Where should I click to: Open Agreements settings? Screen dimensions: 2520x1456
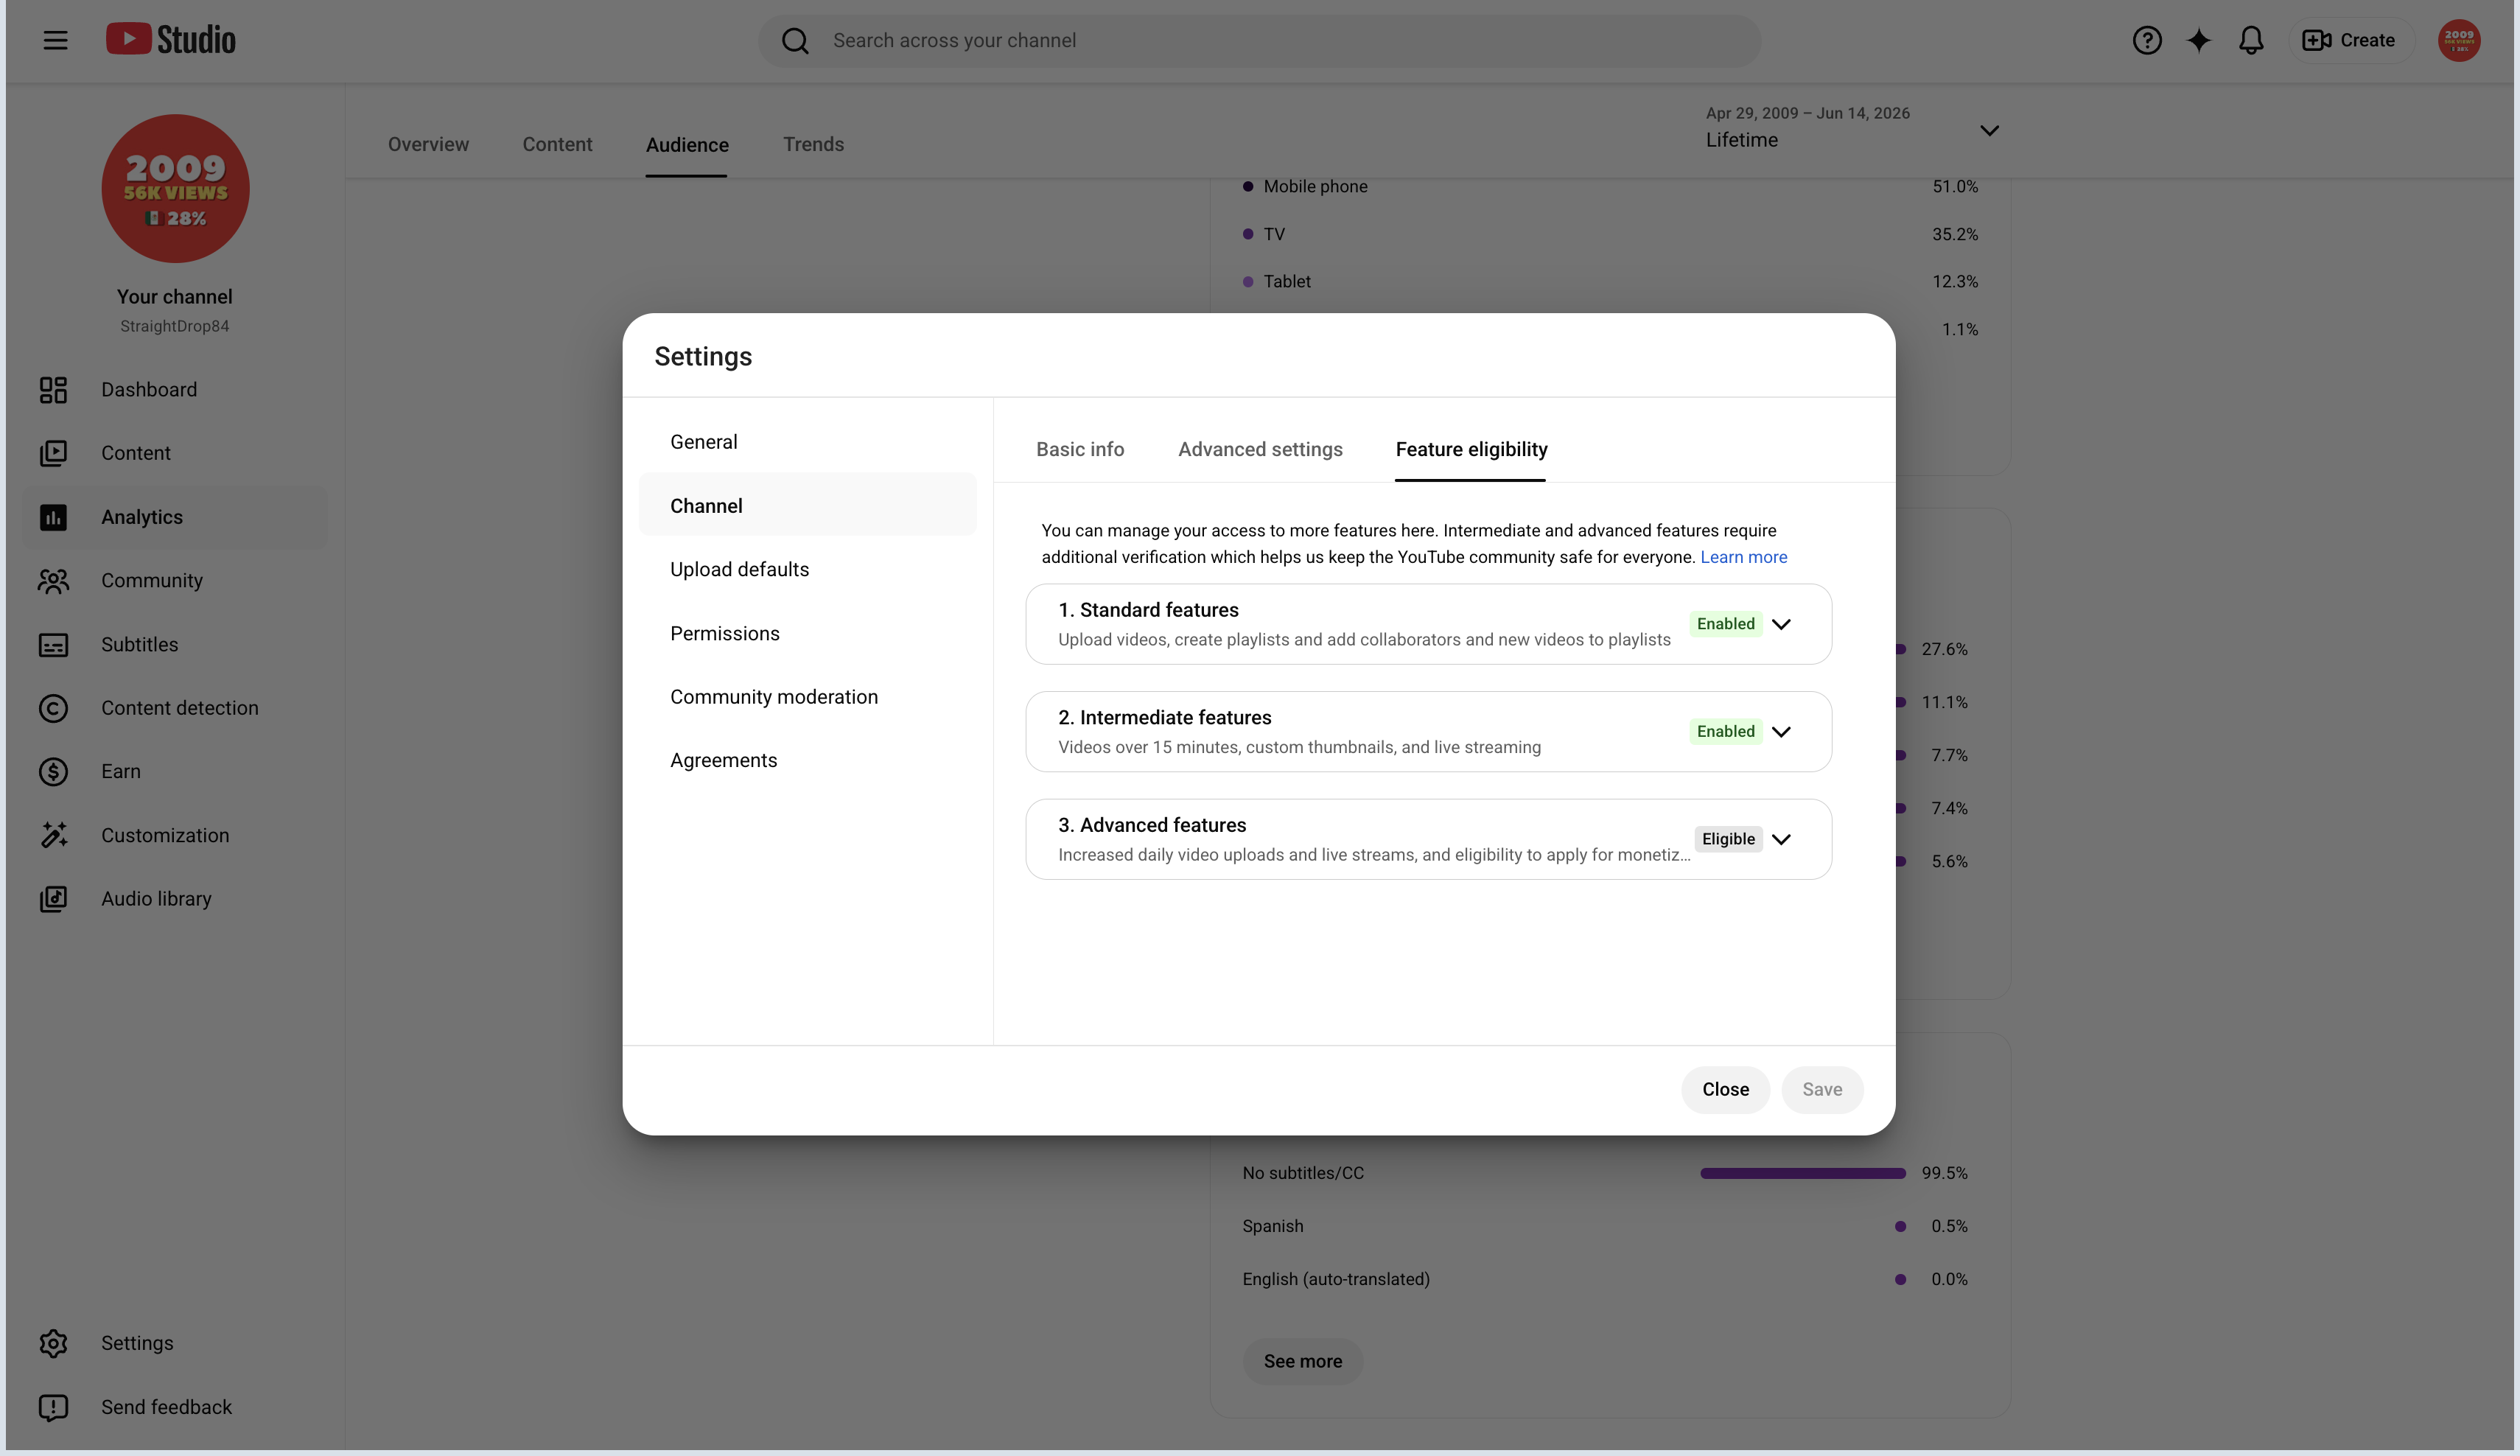tap(807, 761)
